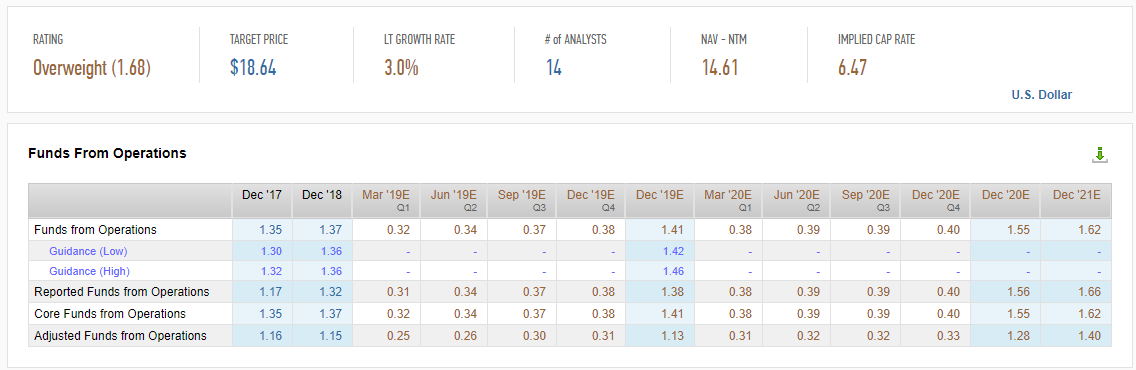Click the Overweight (1.68) rating value
This screenshot has width=1136, height=370.
[92, 68]
